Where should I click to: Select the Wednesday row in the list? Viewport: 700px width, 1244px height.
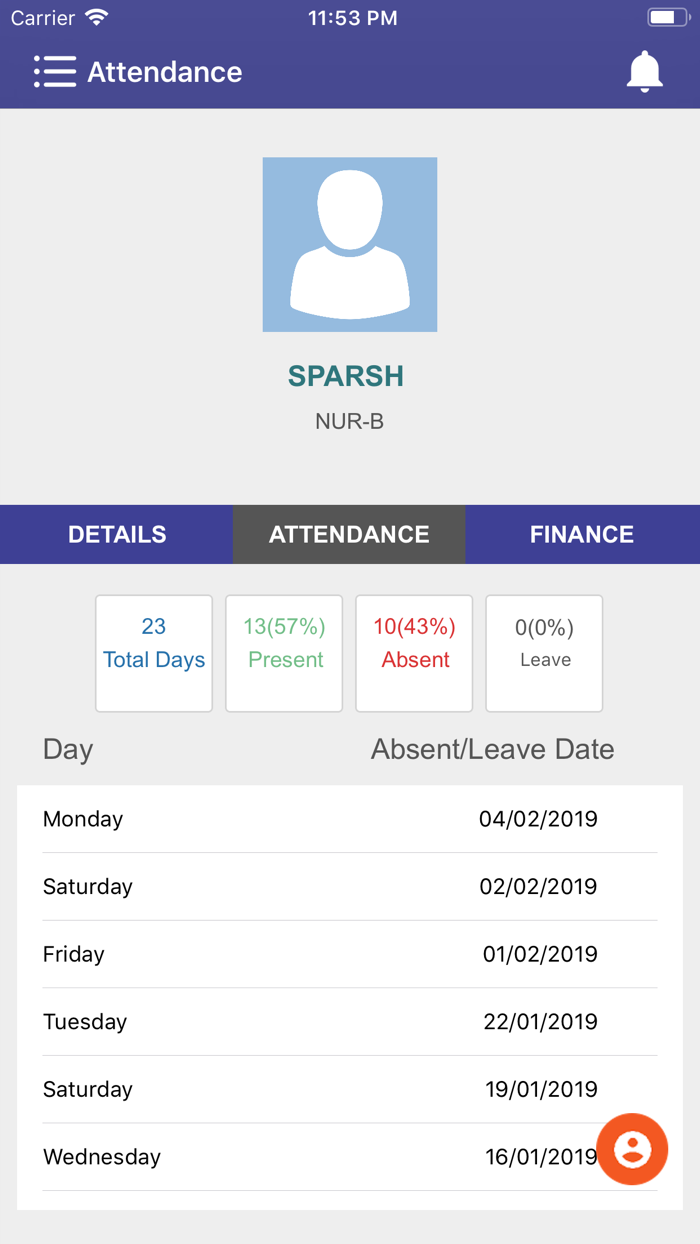point(300,1157)
